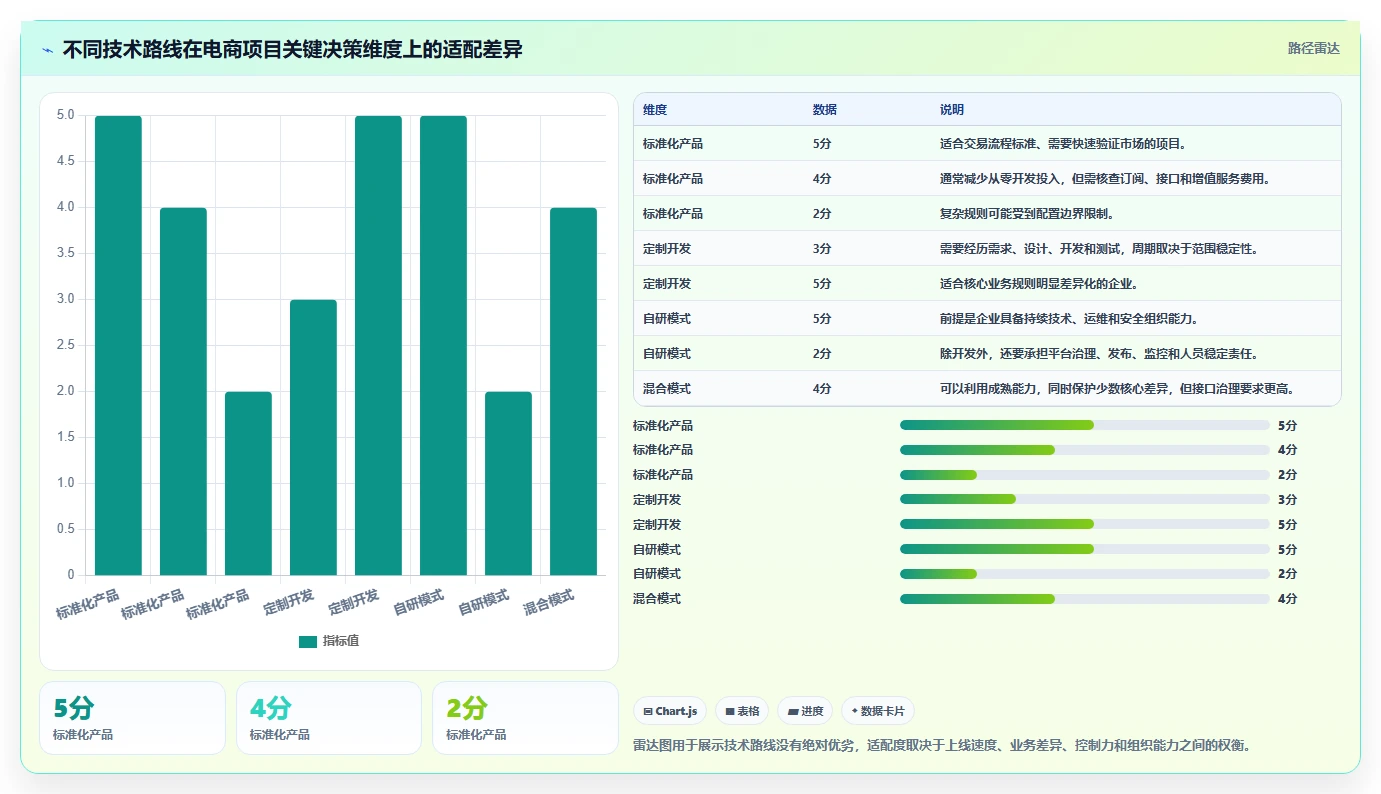The width and height of the screenshot is (1381, 794).
Task: Click the 混合模式 x-axis label
Action: click(x=549, y=602)
